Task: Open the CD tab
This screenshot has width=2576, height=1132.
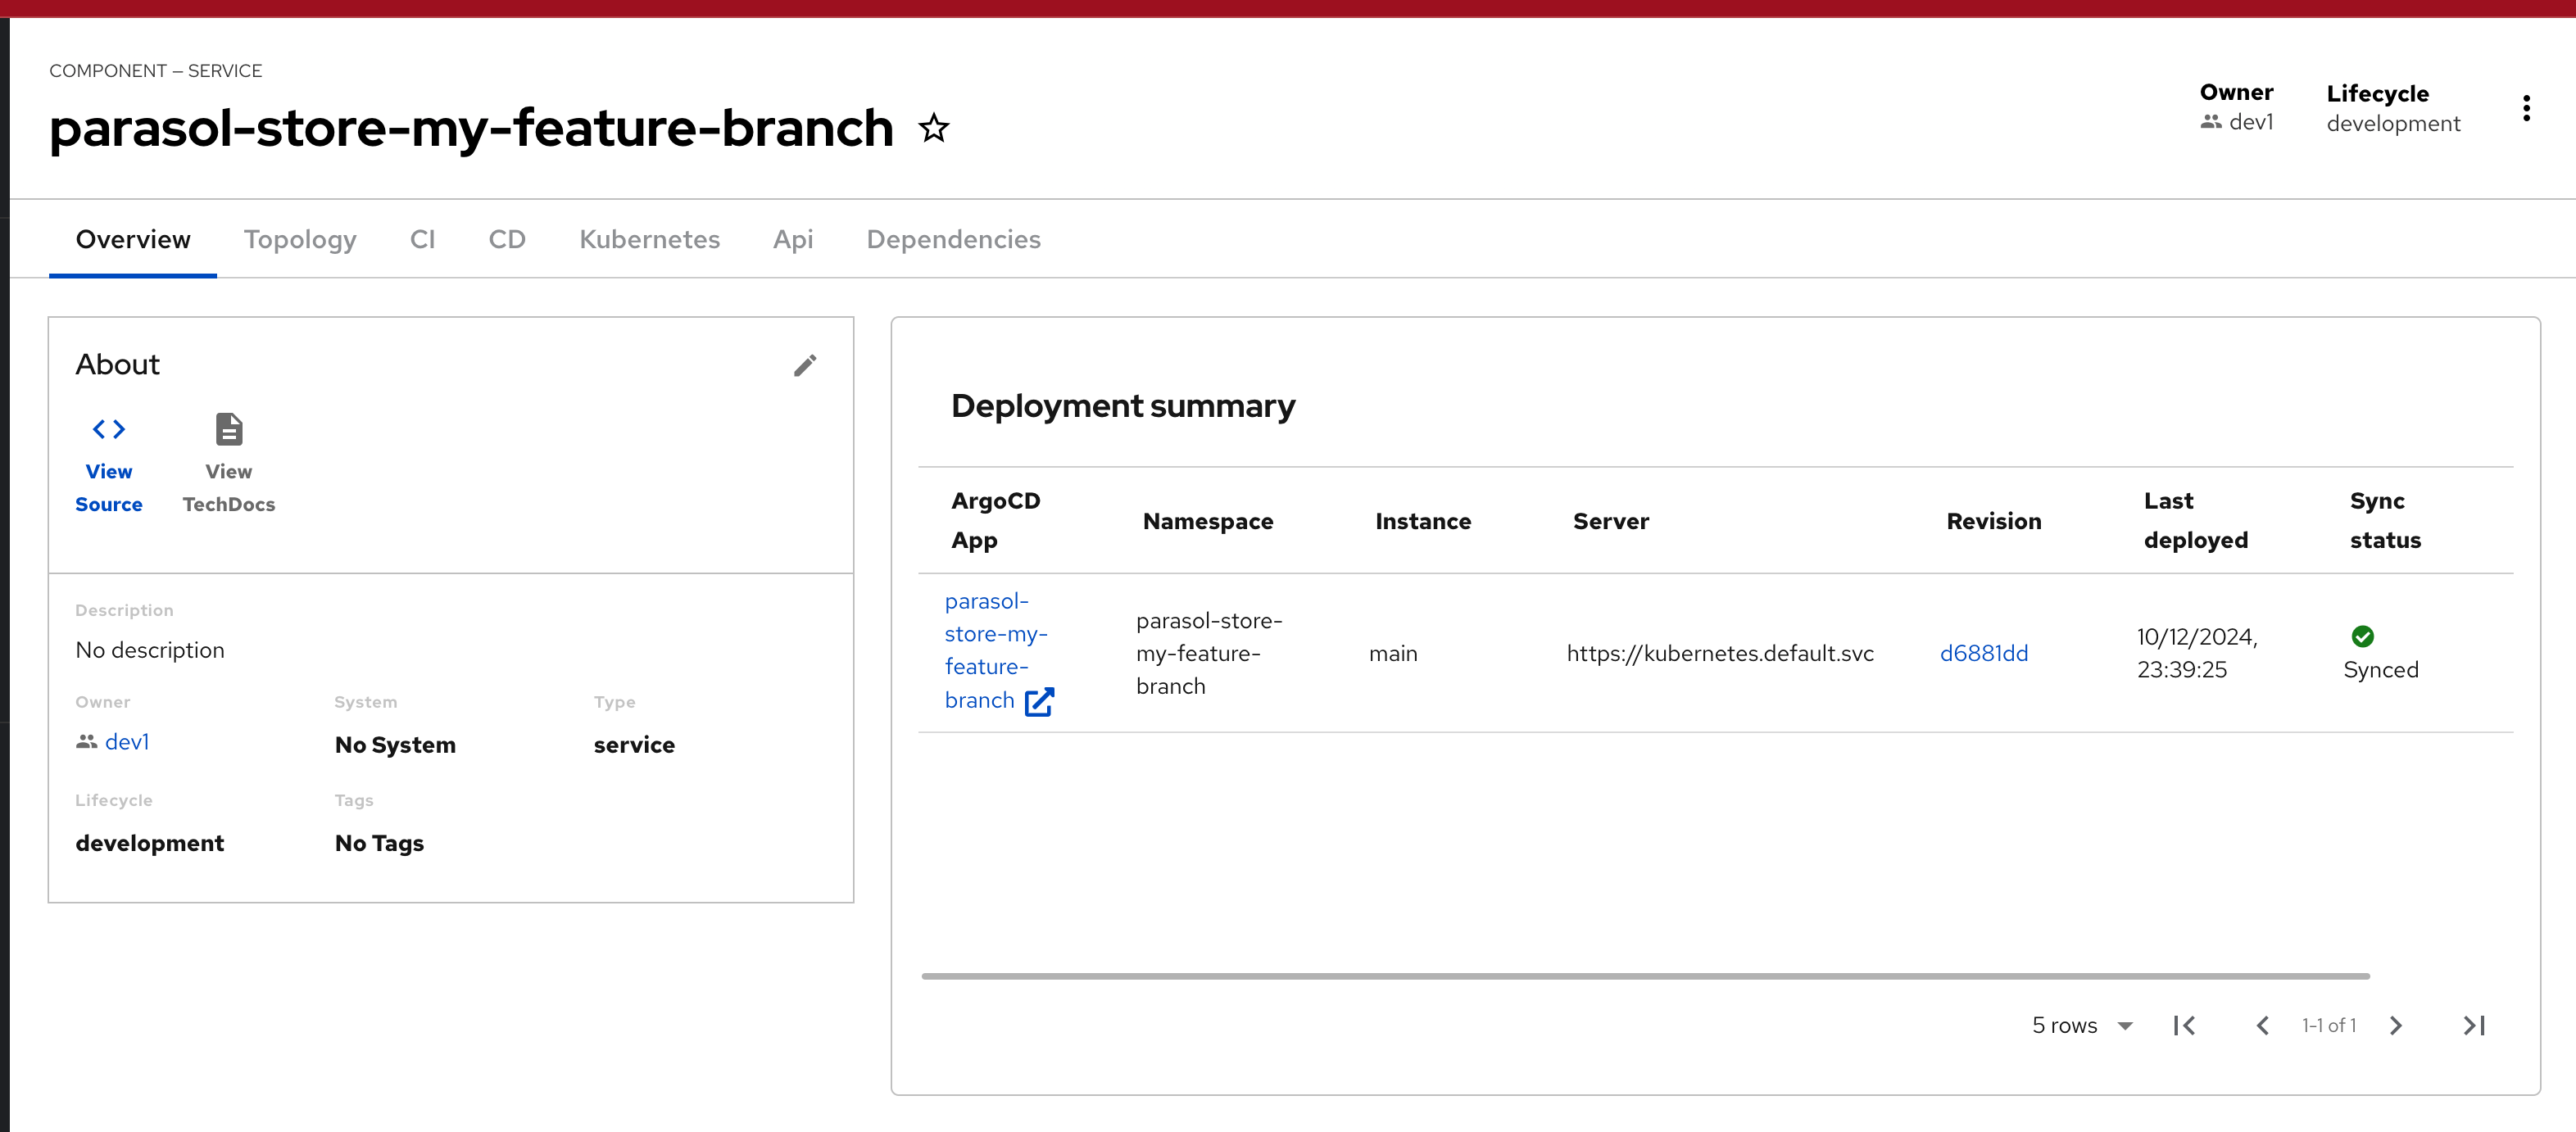Action: [x=507, y=239]
